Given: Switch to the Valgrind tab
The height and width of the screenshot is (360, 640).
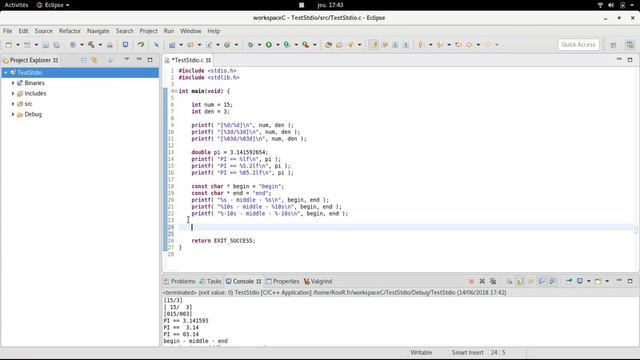Looking at the screenshot, I should [x=318, y=281].
